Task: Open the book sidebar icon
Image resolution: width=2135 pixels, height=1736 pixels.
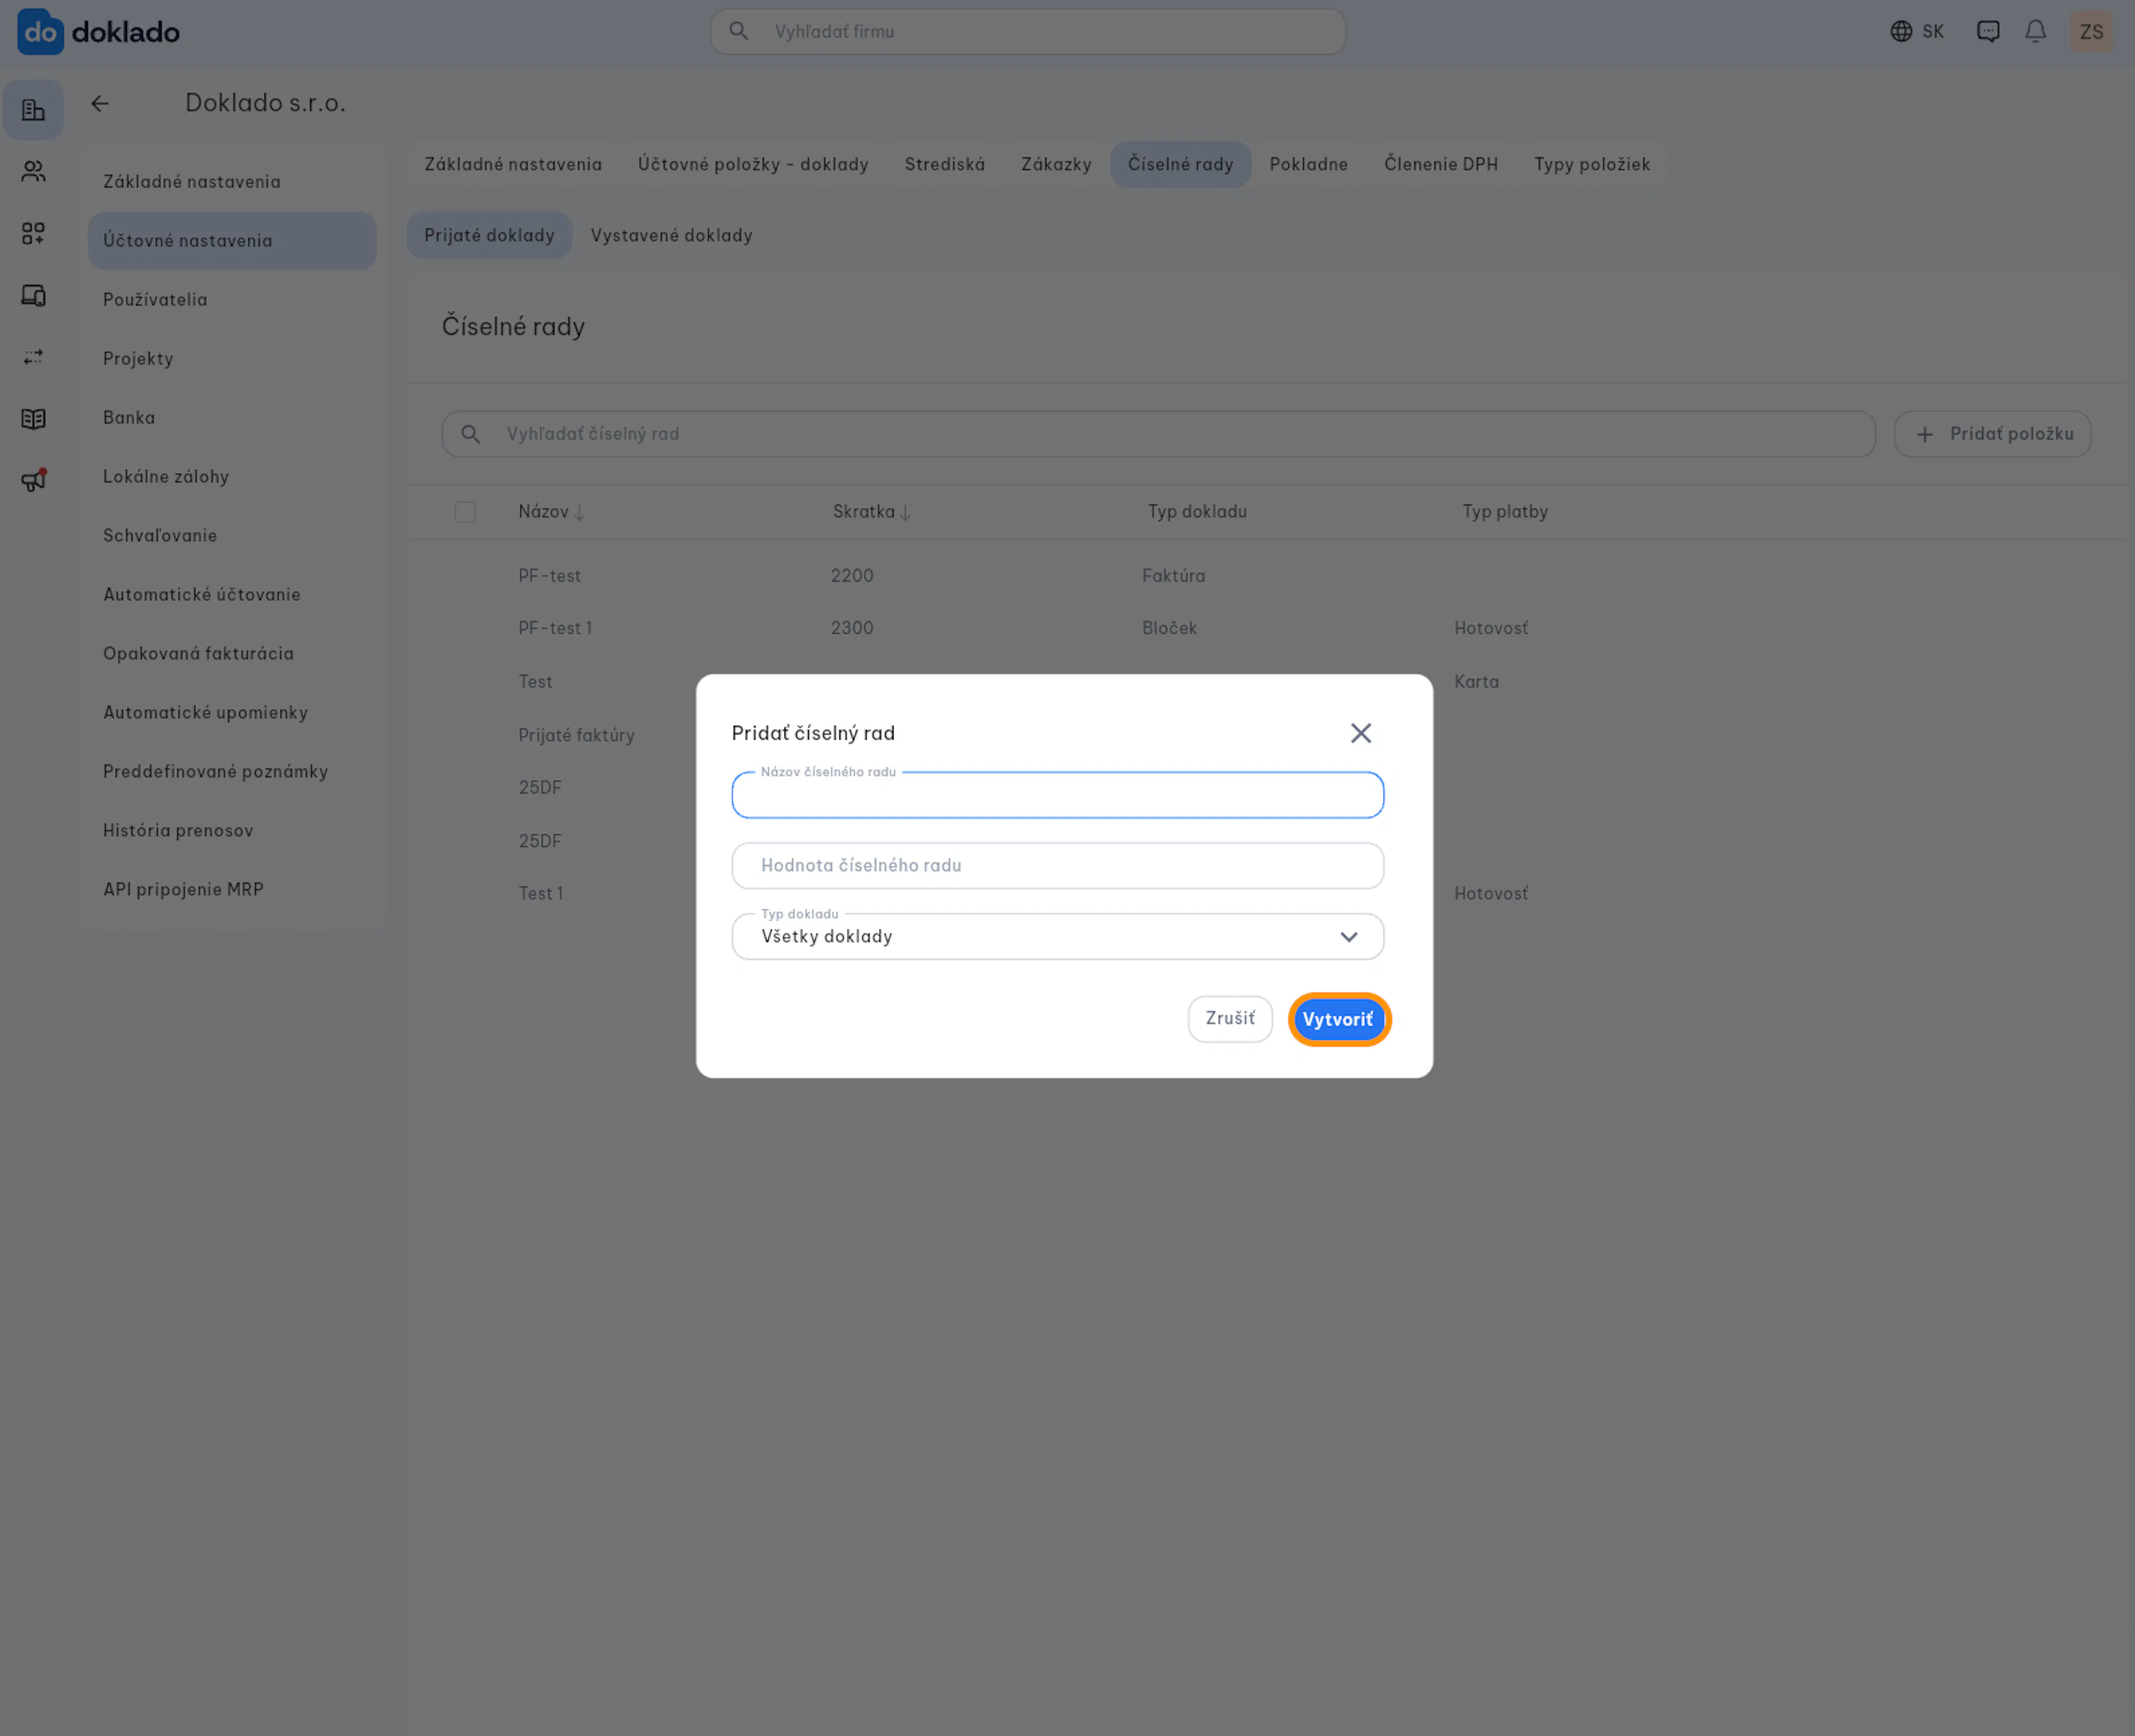Action: [x=33, y=419]
